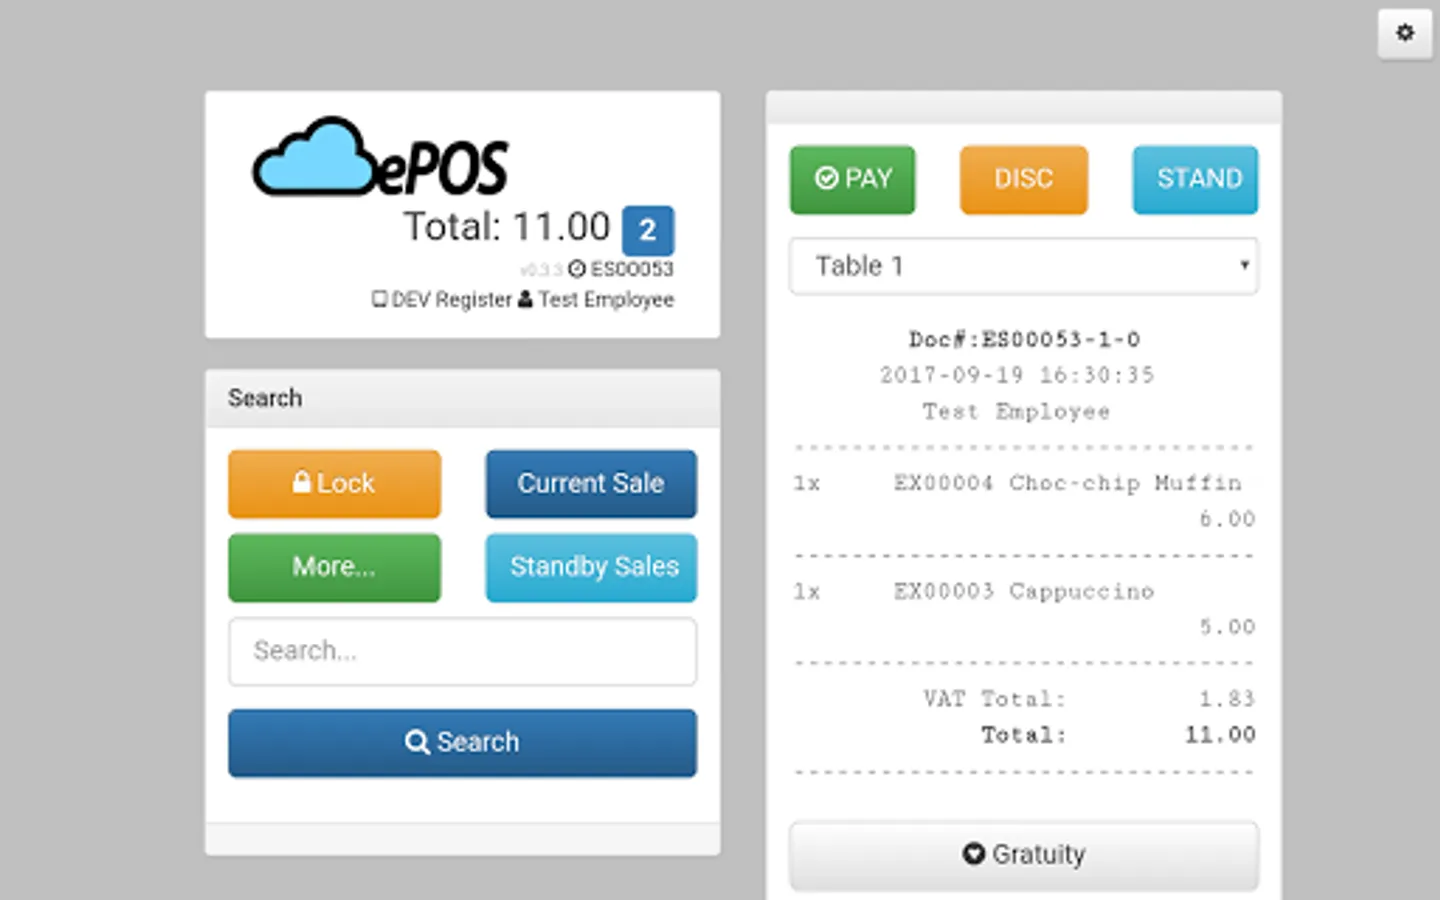This screenshot has width=1440, height=900.
Task: Show Standby Sales list
Action: [x=591, y=568]
